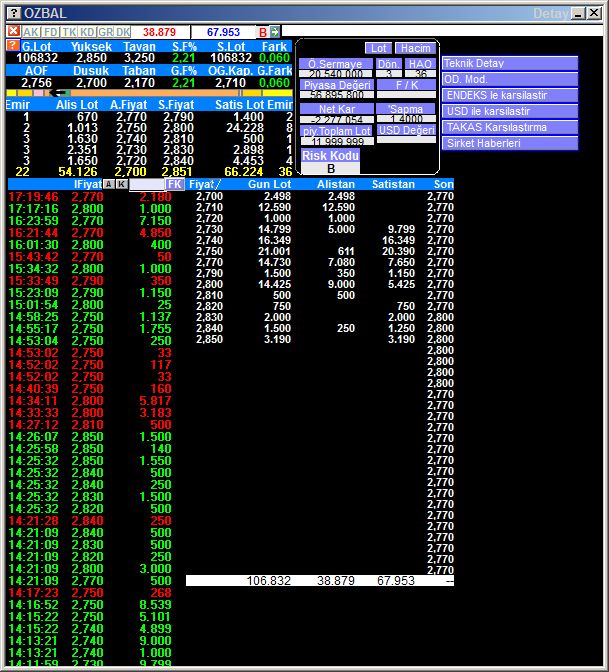Click the Alistan column header
This screenshot has width=609, height=672.
[x=336, y=184]
